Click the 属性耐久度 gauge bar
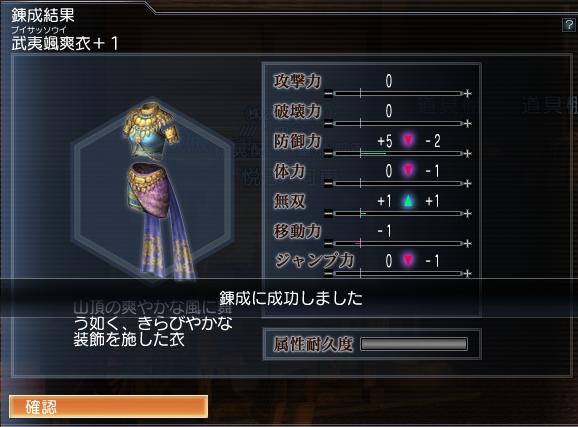 pyautogui.click(x=414, y=344)
